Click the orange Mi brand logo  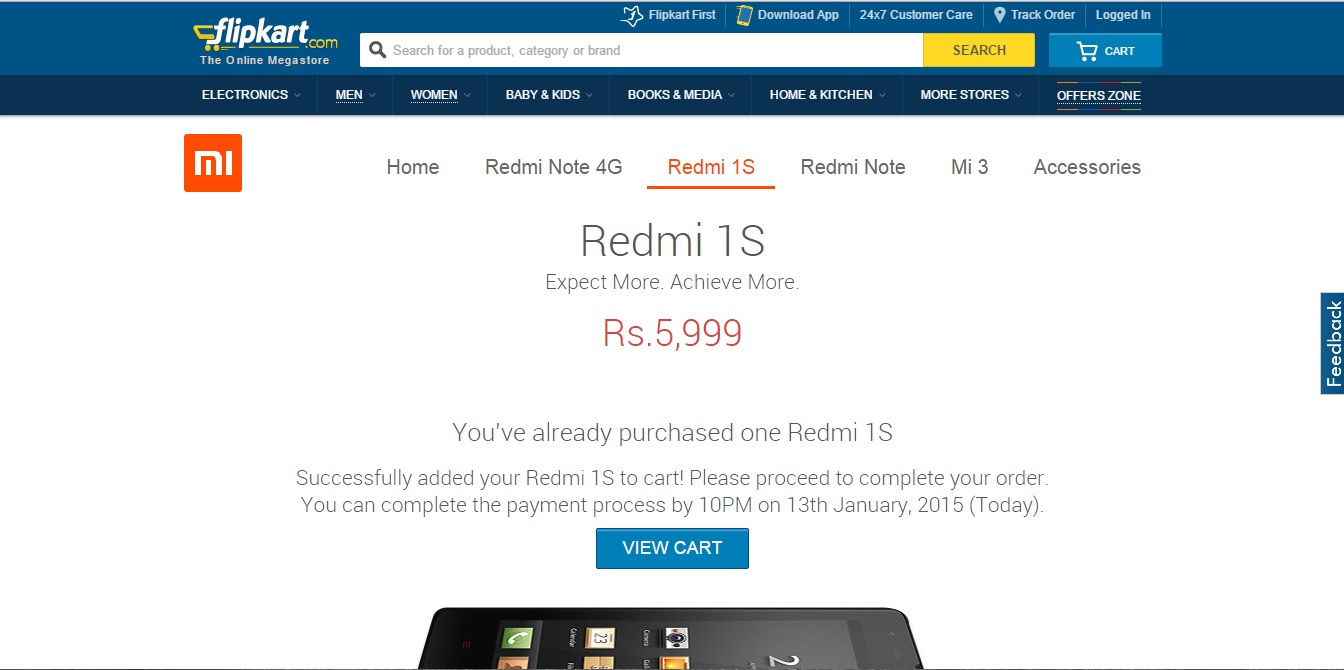[x=213, y=163]
